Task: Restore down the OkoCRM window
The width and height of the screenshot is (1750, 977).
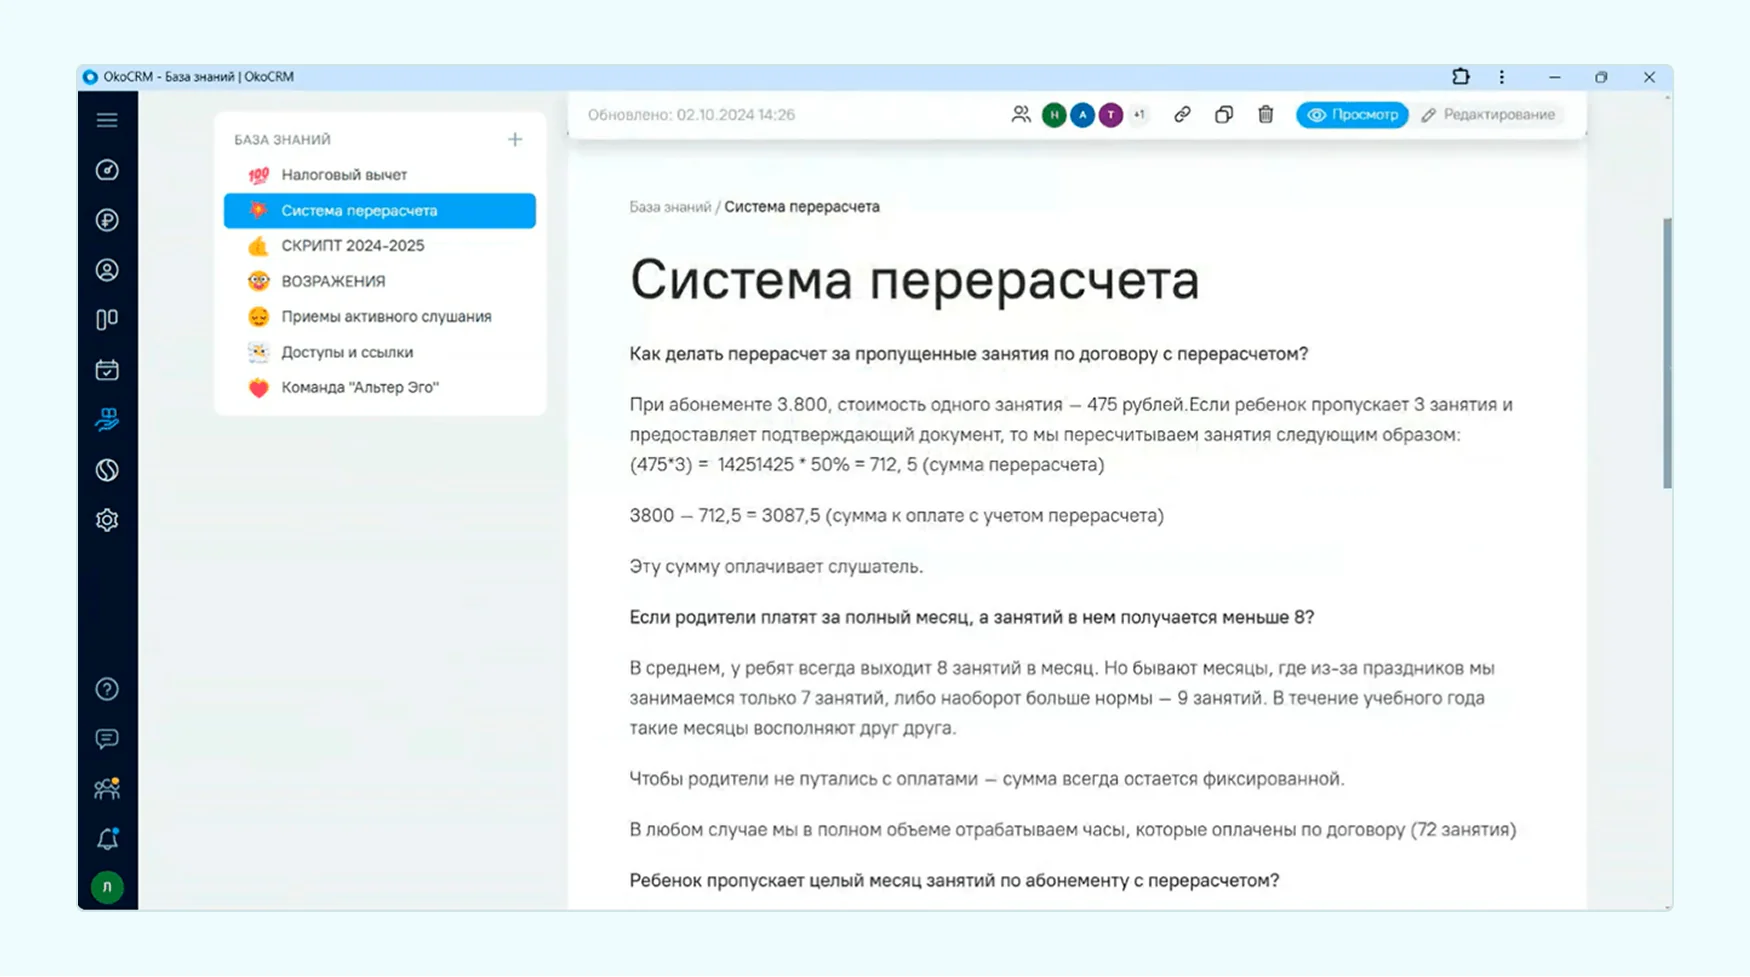Action: tap(1601, 77)
